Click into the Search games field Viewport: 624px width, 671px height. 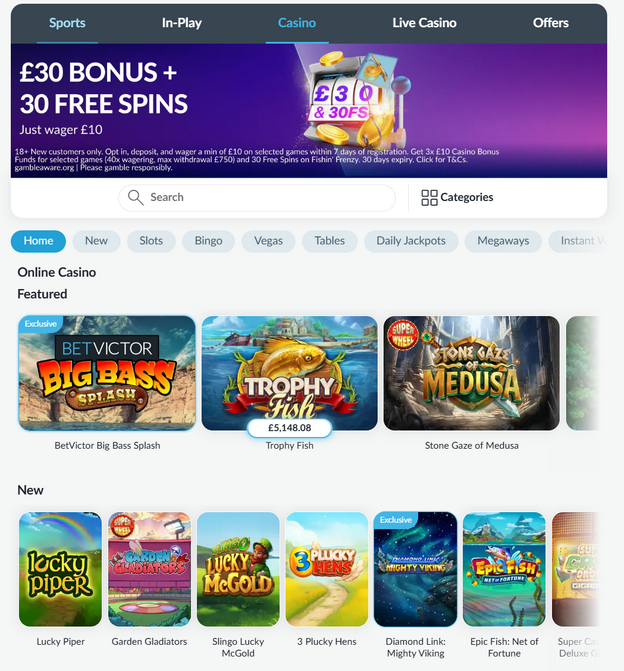pos(257,198)
